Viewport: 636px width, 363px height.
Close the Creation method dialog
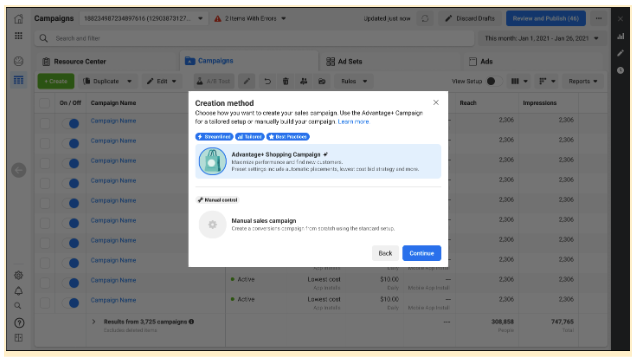436,103
